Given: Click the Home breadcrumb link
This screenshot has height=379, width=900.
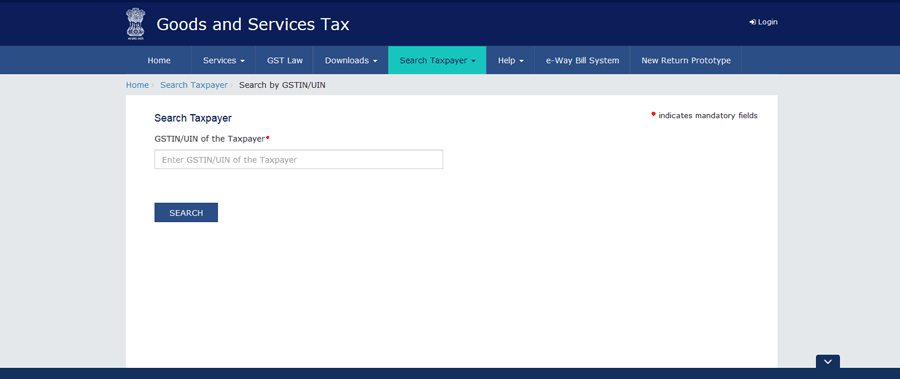Looking at the screenshot, I should [137, 85].
